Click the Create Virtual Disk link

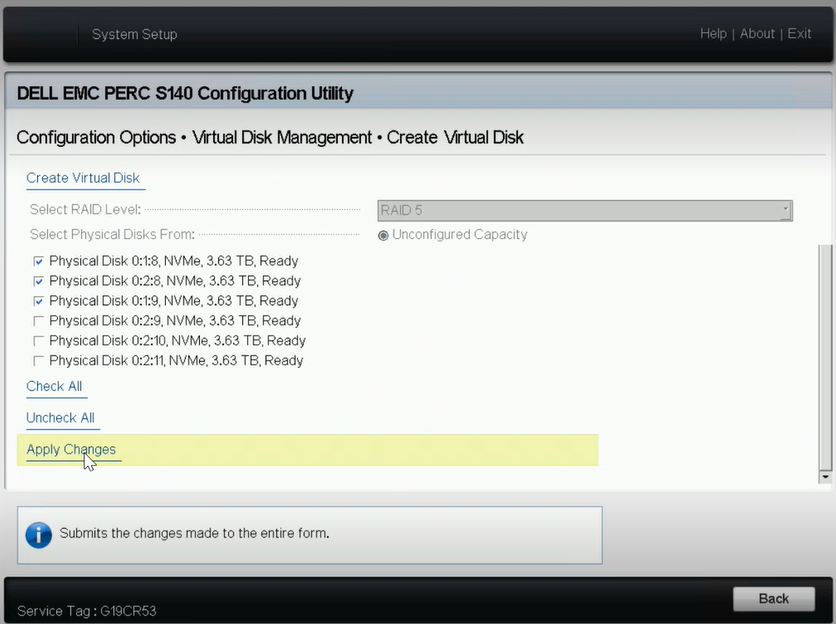point(83,178)
